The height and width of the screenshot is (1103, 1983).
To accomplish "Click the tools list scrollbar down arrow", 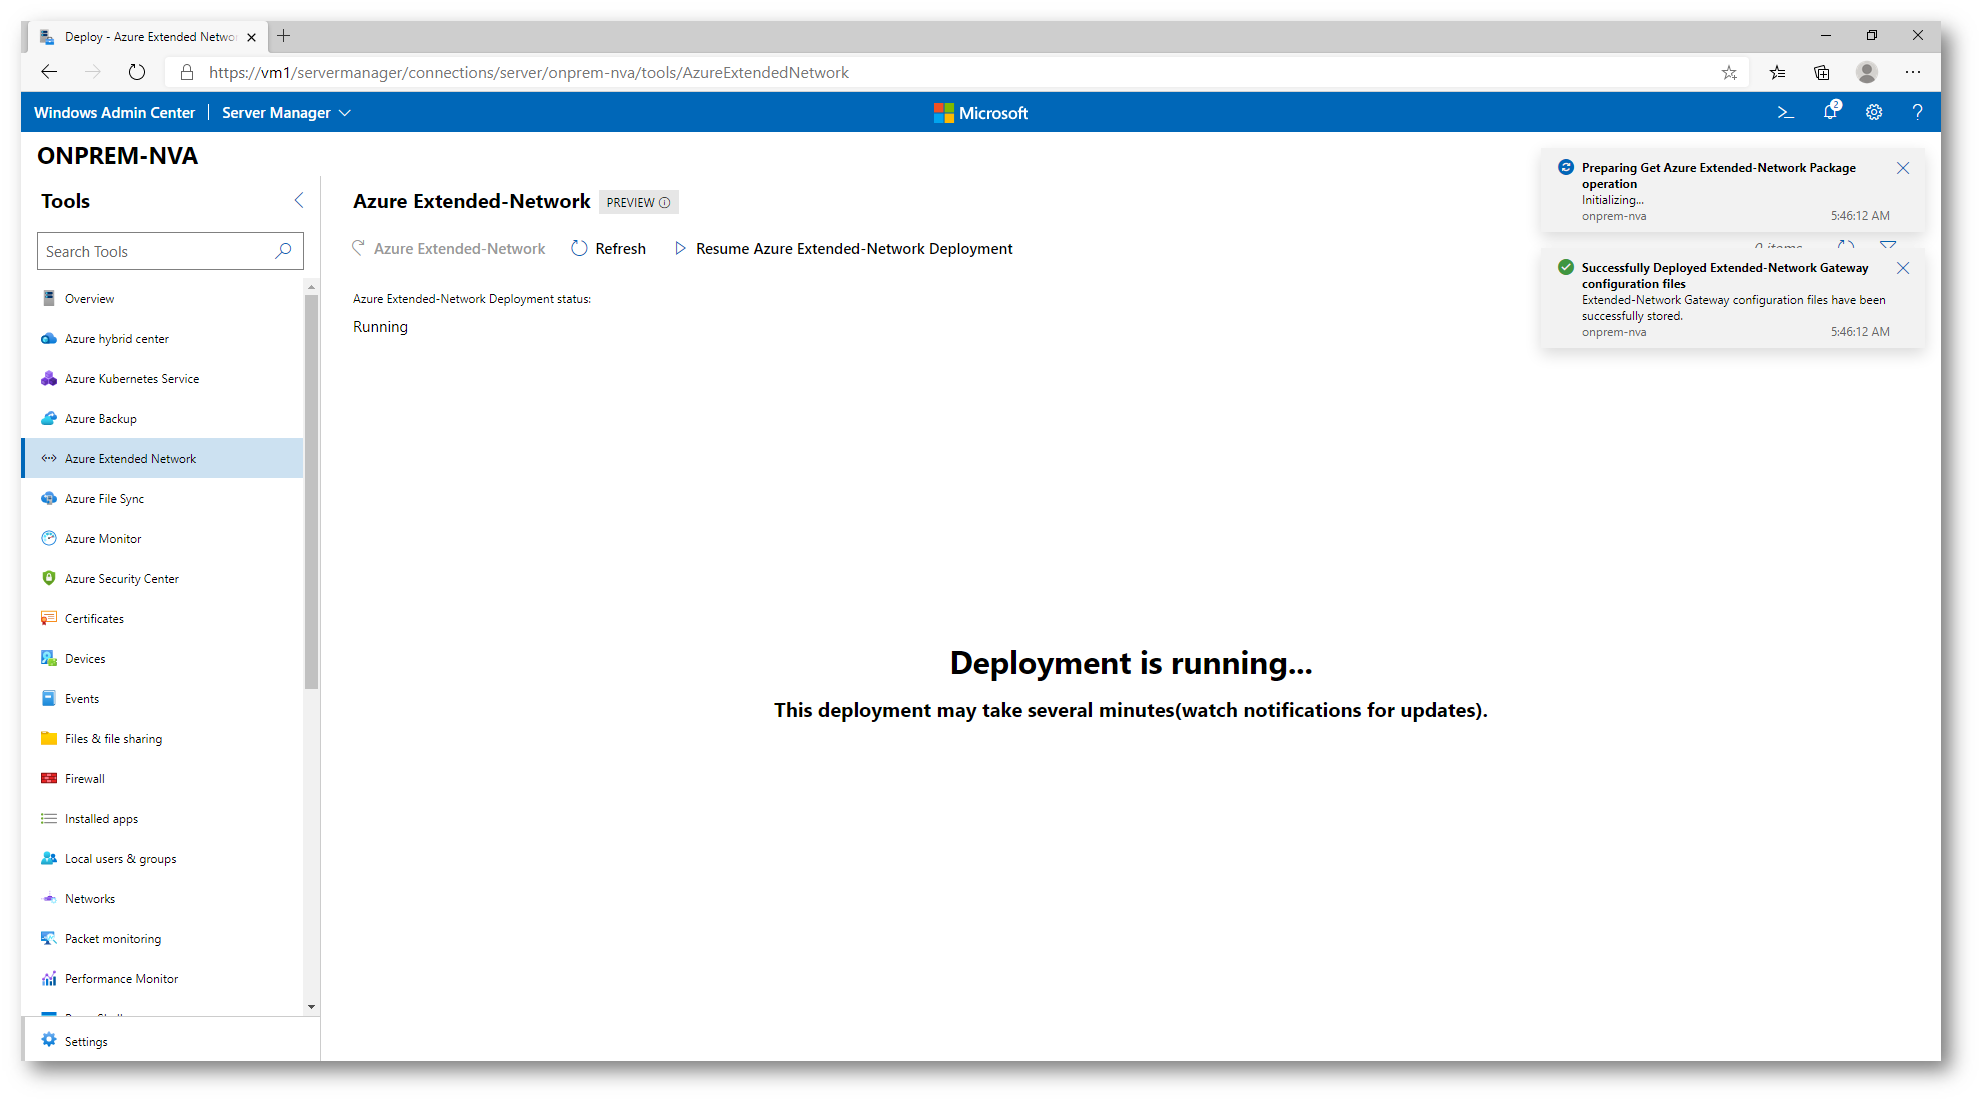I will click(311, 1007).
